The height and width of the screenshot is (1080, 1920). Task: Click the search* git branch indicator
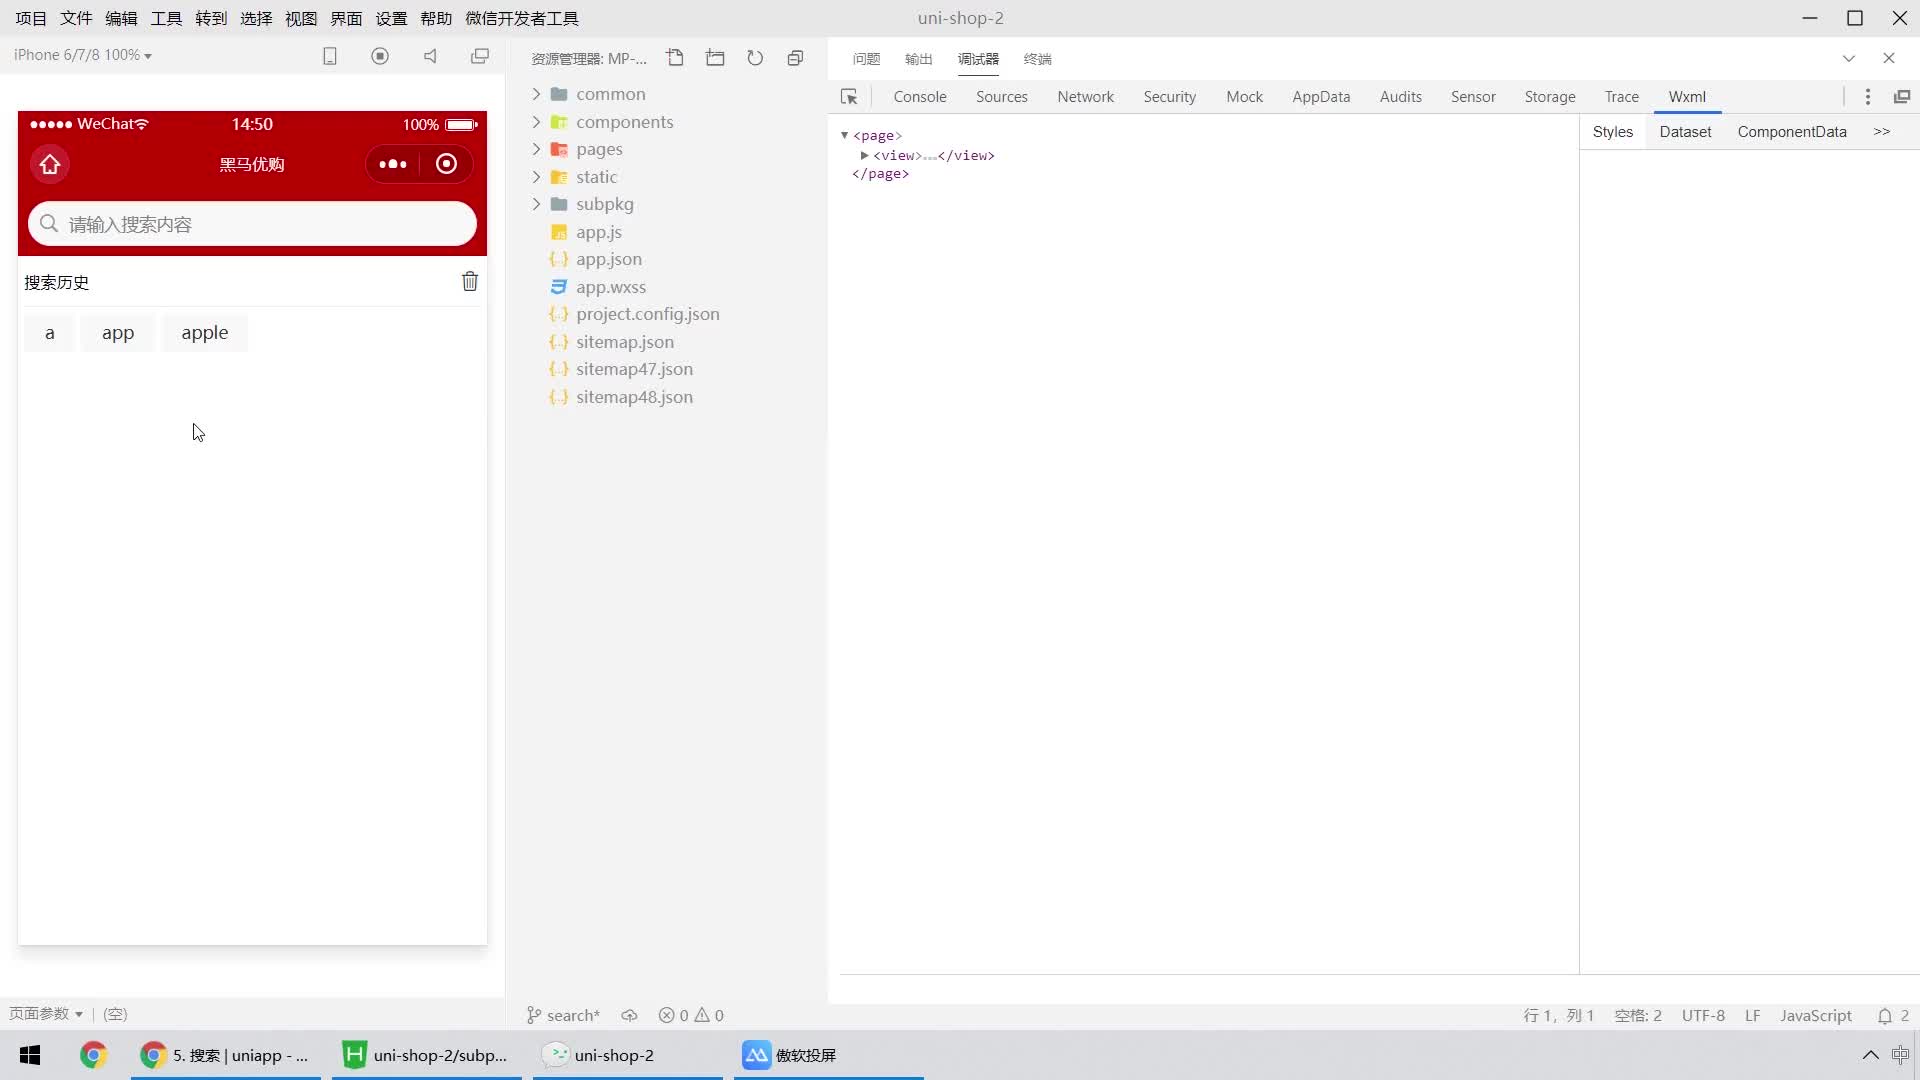563,1015
